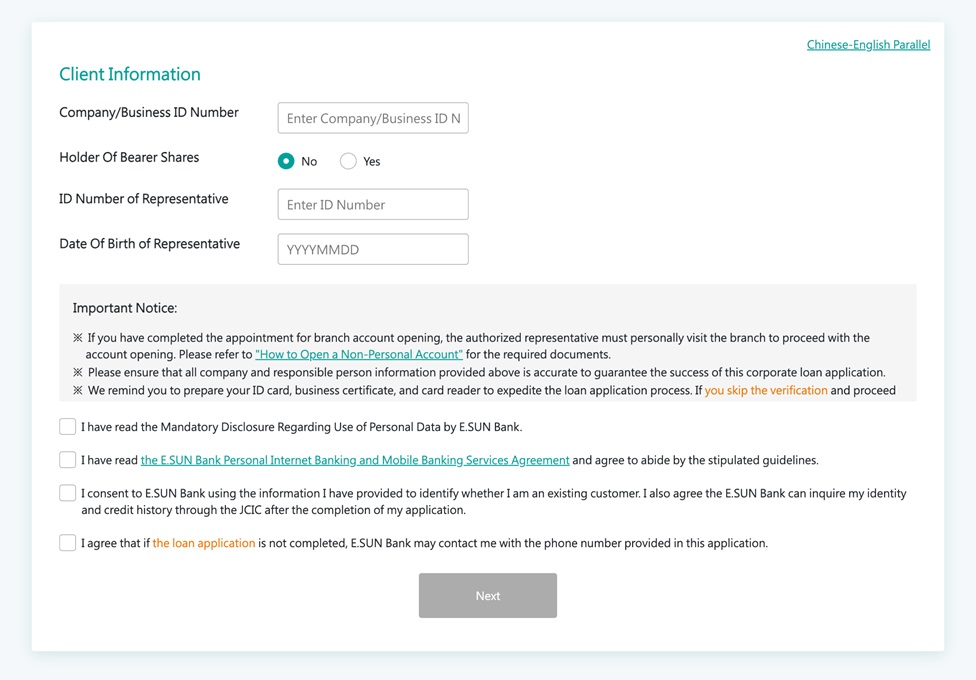
Task: Check the Mandatory Disclosure of Personal Data box
Action: click(x=68, y=427)
